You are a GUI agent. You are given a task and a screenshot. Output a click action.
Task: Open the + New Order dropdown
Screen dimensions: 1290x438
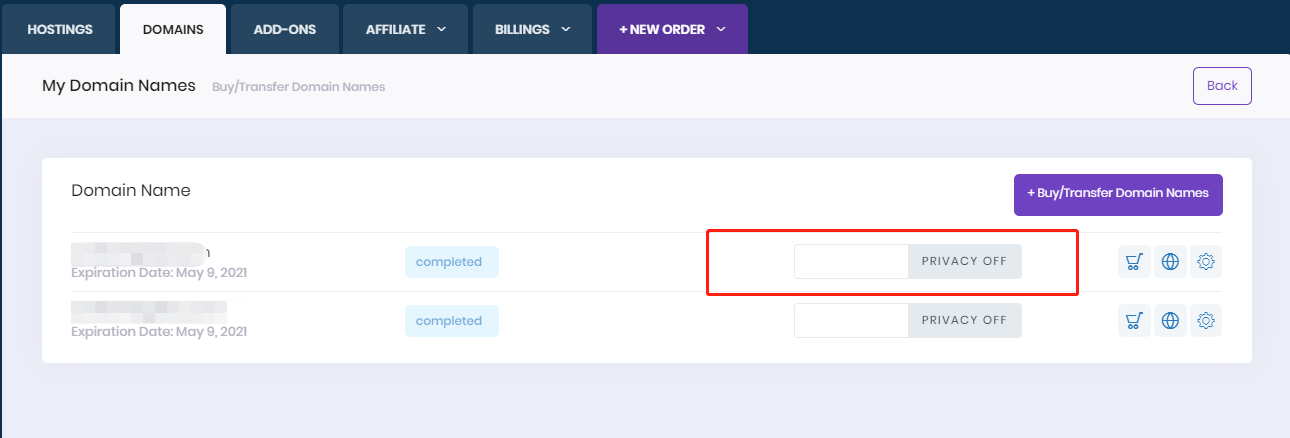coord(672,30)
